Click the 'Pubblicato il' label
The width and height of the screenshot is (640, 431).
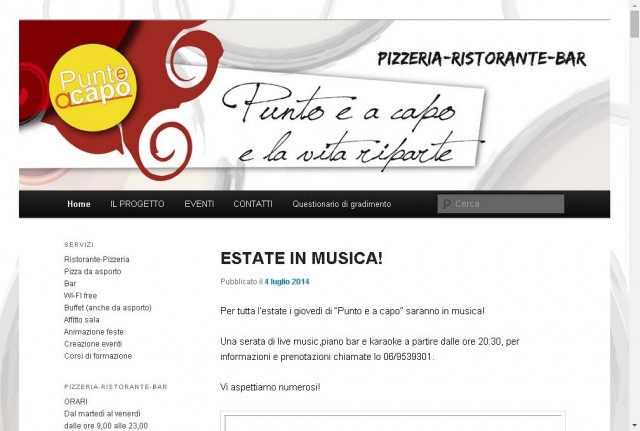[x=242, y=282]
